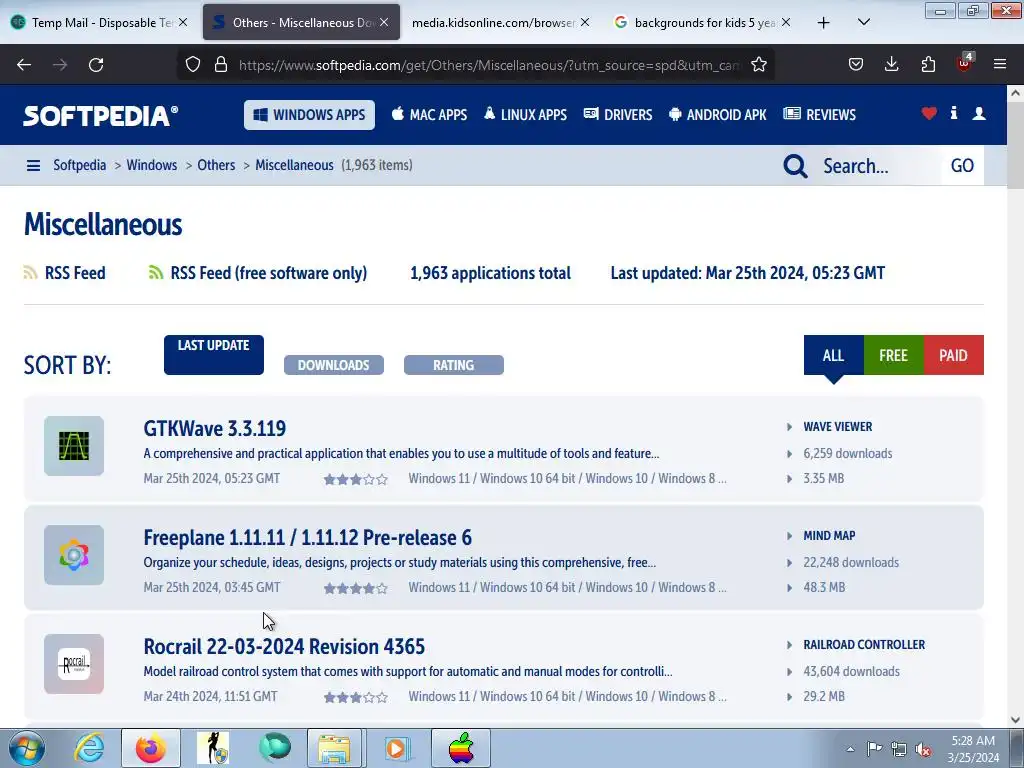Viewport: 1024px width, 768px height.
Task: Open a new browser tab
Action: coord(824,23)
